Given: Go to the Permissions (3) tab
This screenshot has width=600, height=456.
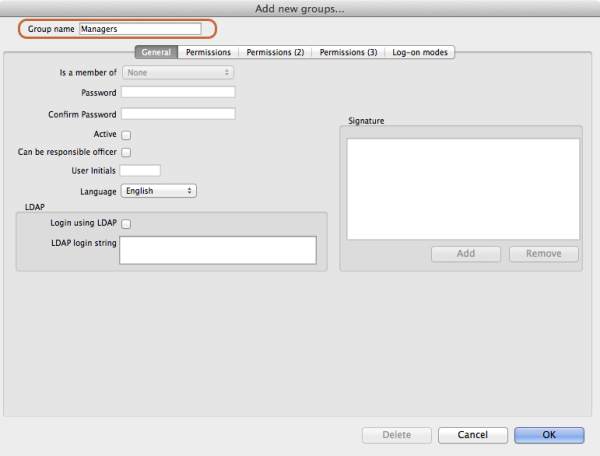Looking at the screenshot, I should point(348,52).
